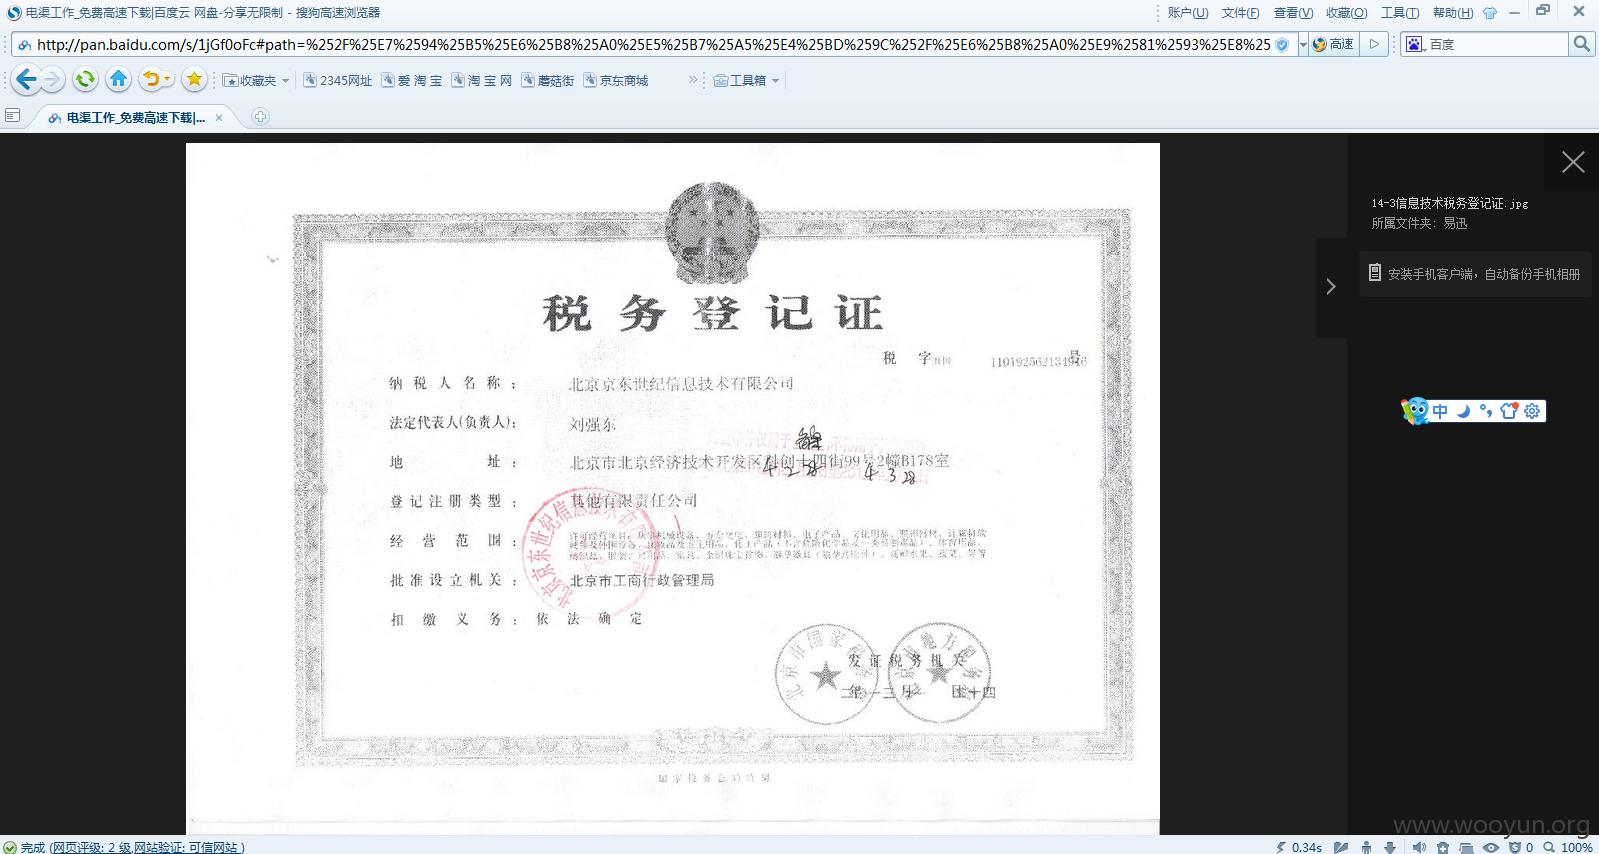Open the 工具(T) menu
The image size is (1599, 854).
tap(1399, 13)
